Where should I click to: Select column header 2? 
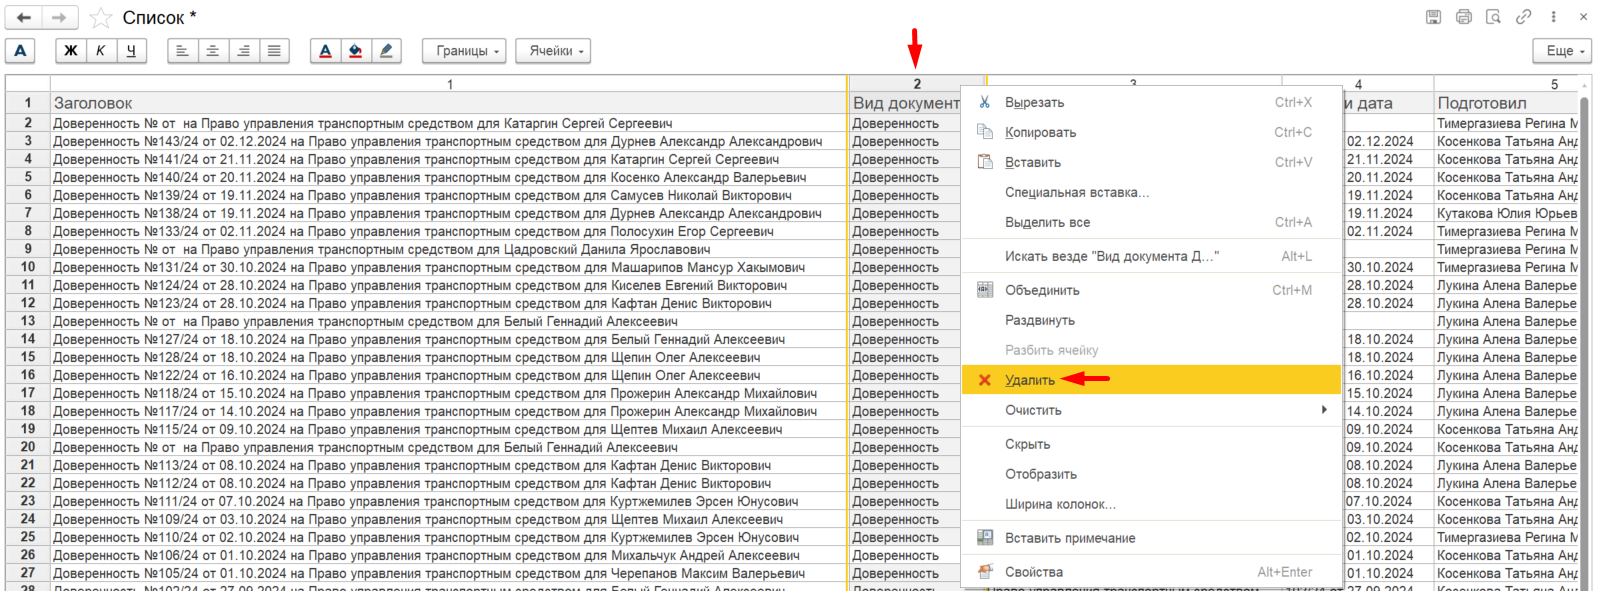pos(917,84)
